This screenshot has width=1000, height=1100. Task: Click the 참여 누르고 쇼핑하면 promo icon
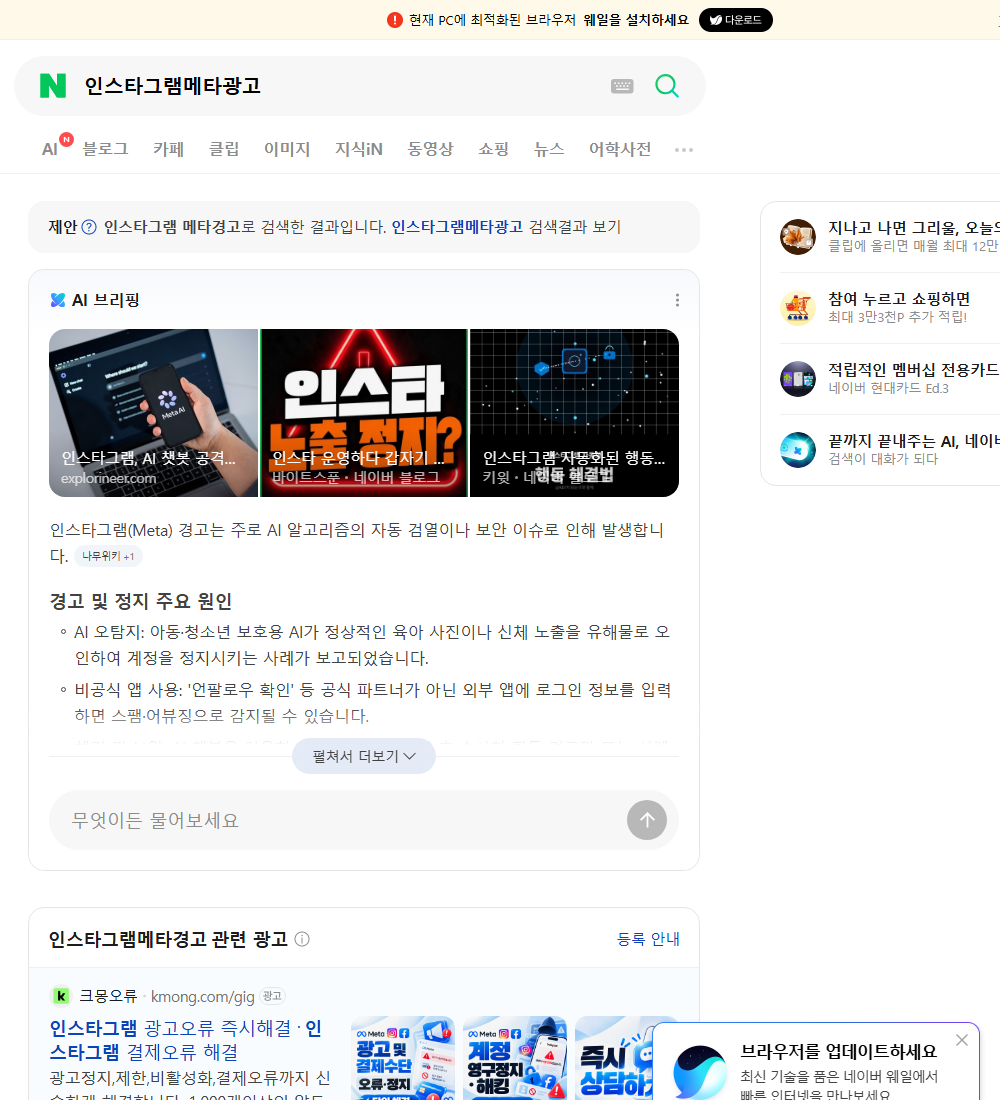point(798,307)
